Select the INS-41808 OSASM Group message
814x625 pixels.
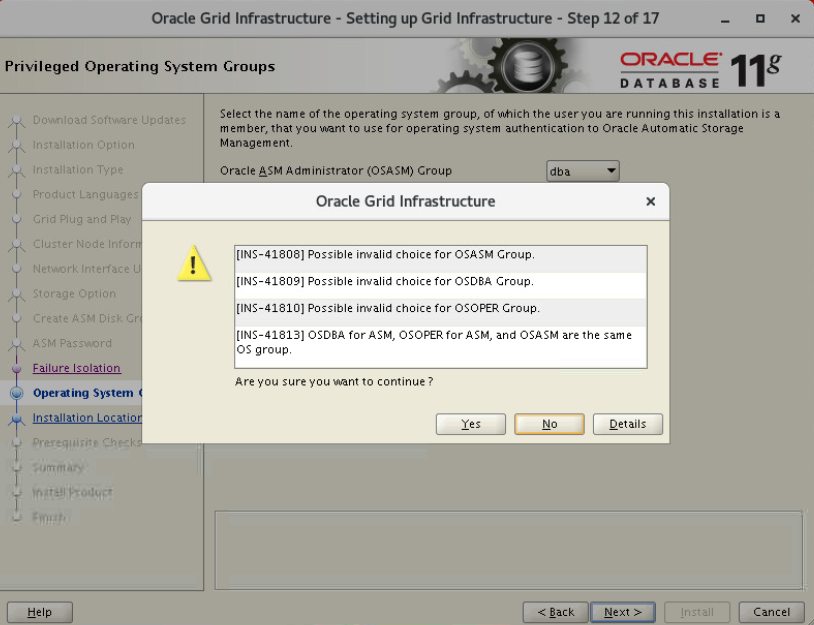(x=440, y=259)
